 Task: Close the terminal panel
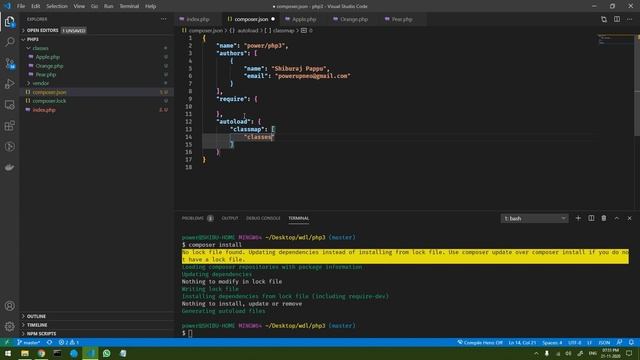pos(629,218)
